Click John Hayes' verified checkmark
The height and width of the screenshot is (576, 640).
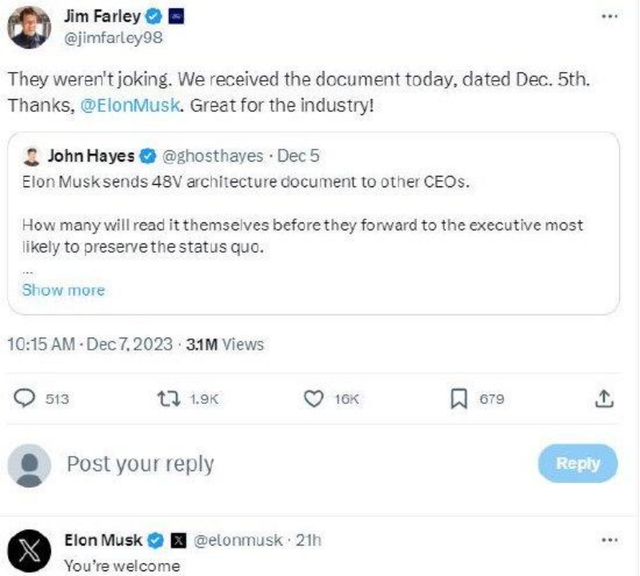(x=147, y=156)
